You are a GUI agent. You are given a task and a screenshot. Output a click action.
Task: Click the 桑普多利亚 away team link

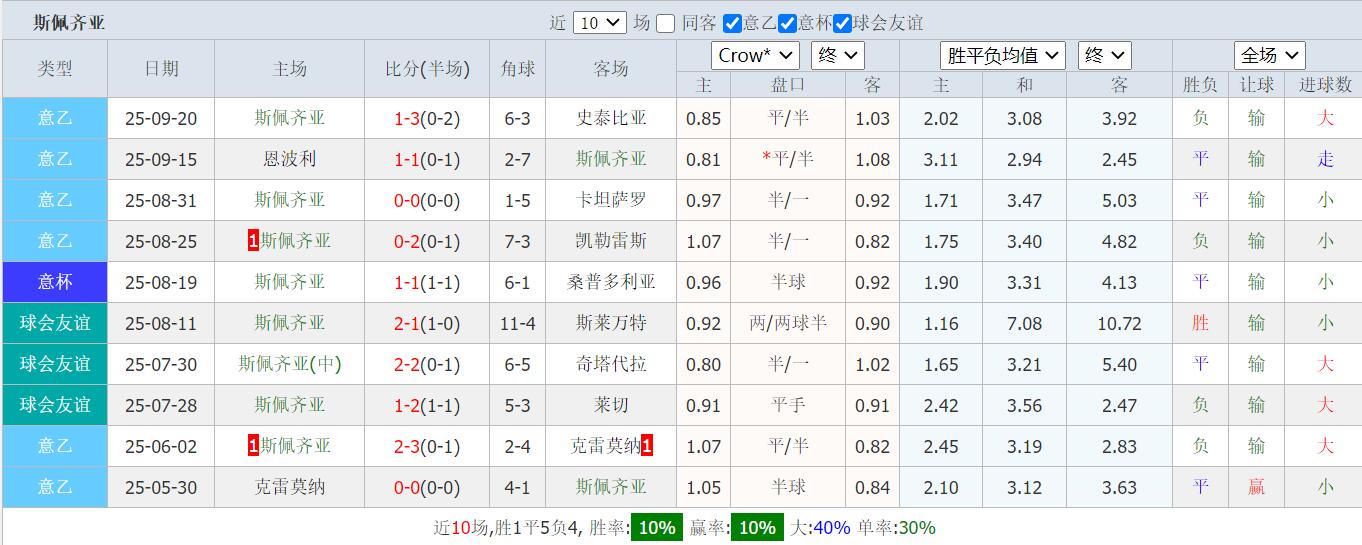tap(611, 282)
